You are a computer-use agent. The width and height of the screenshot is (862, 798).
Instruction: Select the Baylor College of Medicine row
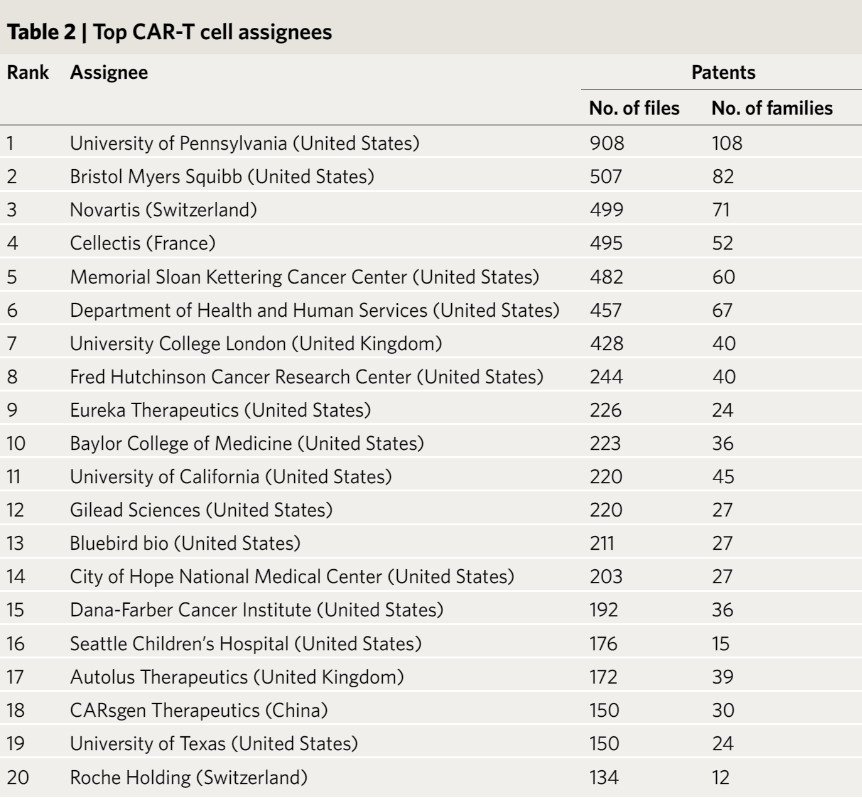click(431, 444)
